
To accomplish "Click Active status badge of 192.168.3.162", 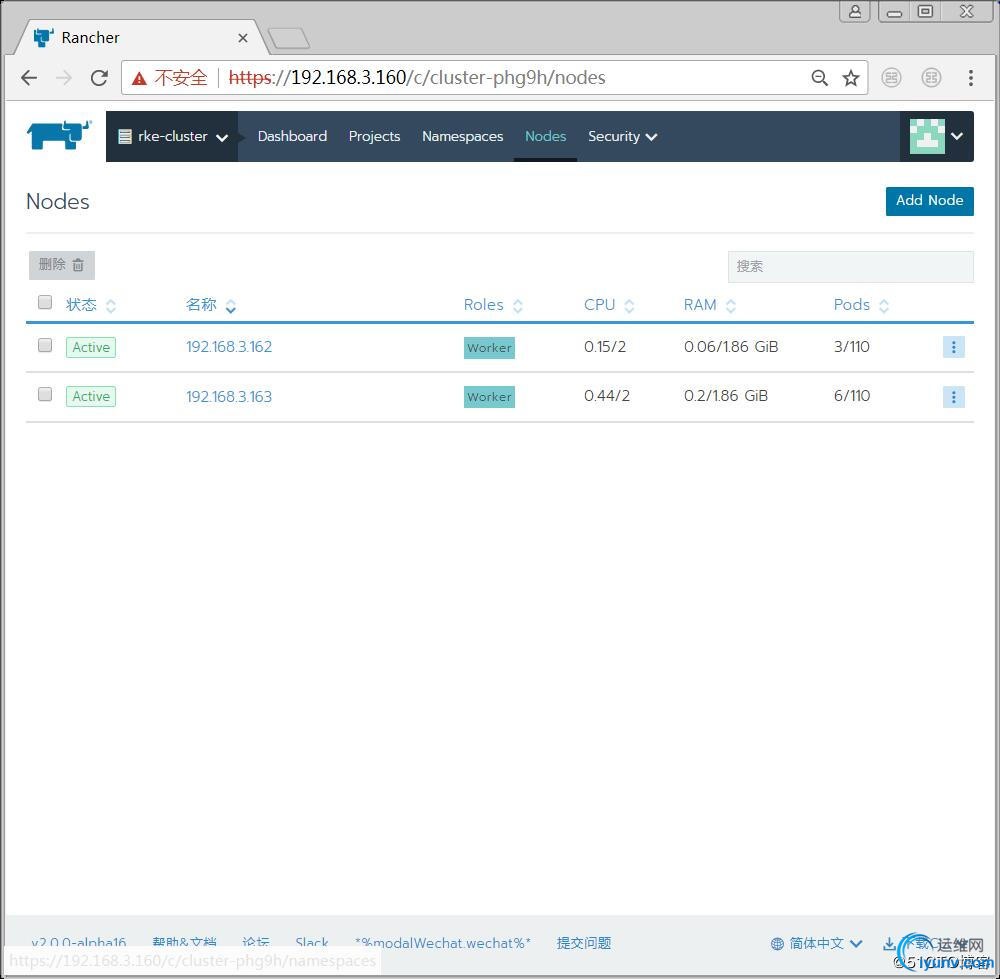I will [x=91, y=347].
